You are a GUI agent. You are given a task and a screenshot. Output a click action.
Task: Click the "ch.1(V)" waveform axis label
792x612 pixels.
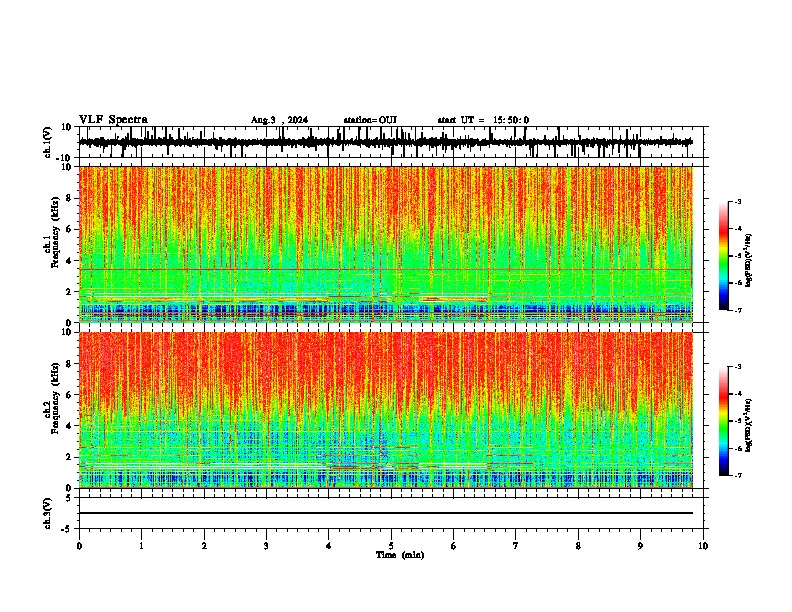(47, 142)
